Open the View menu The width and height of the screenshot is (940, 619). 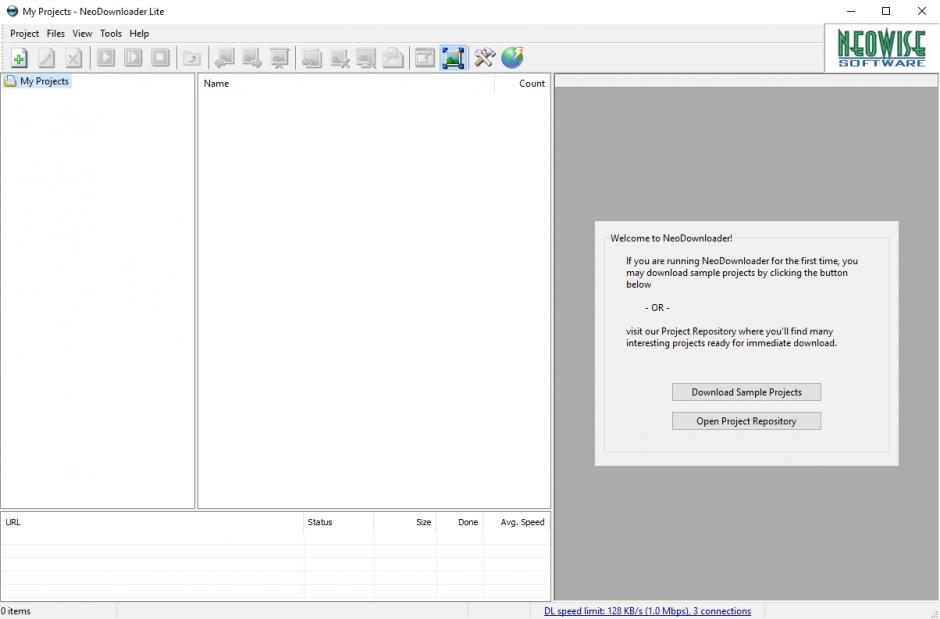(82, 34)
